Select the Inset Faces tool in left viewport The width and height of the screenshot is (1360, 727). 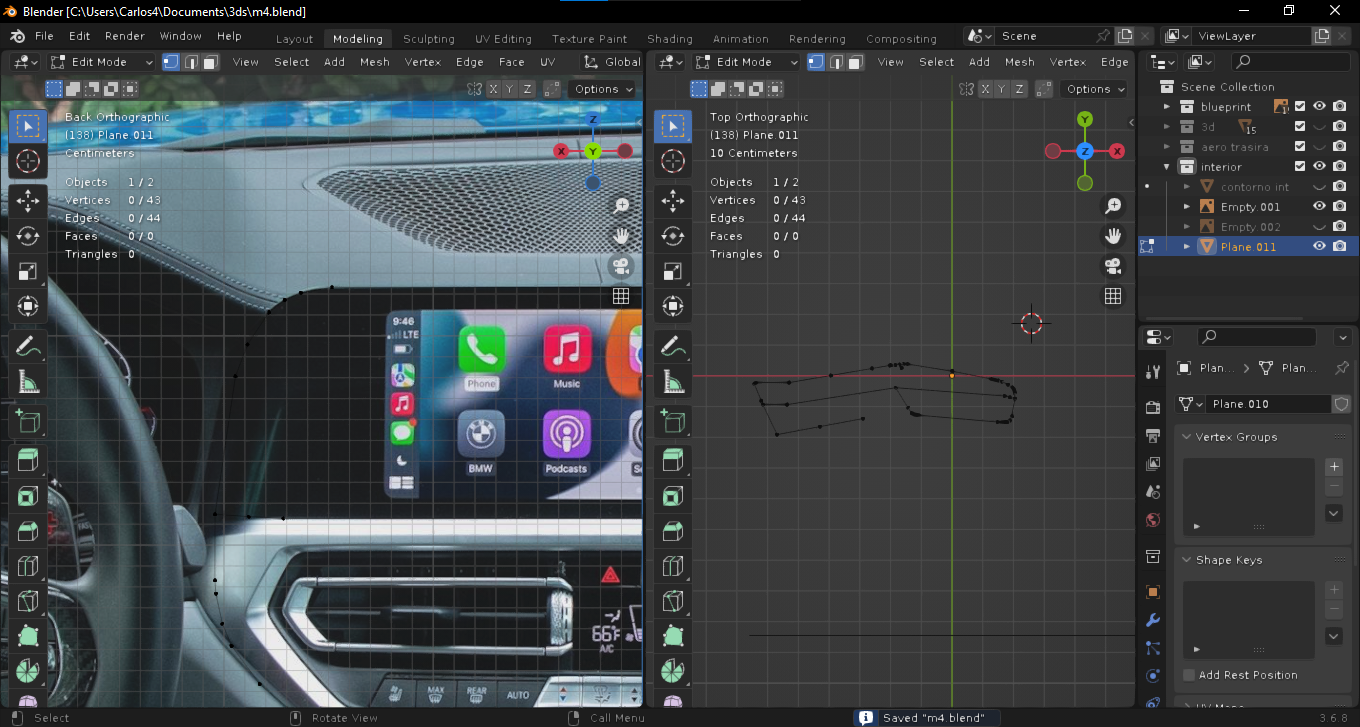pyautogui.click(x=28, y=496)
